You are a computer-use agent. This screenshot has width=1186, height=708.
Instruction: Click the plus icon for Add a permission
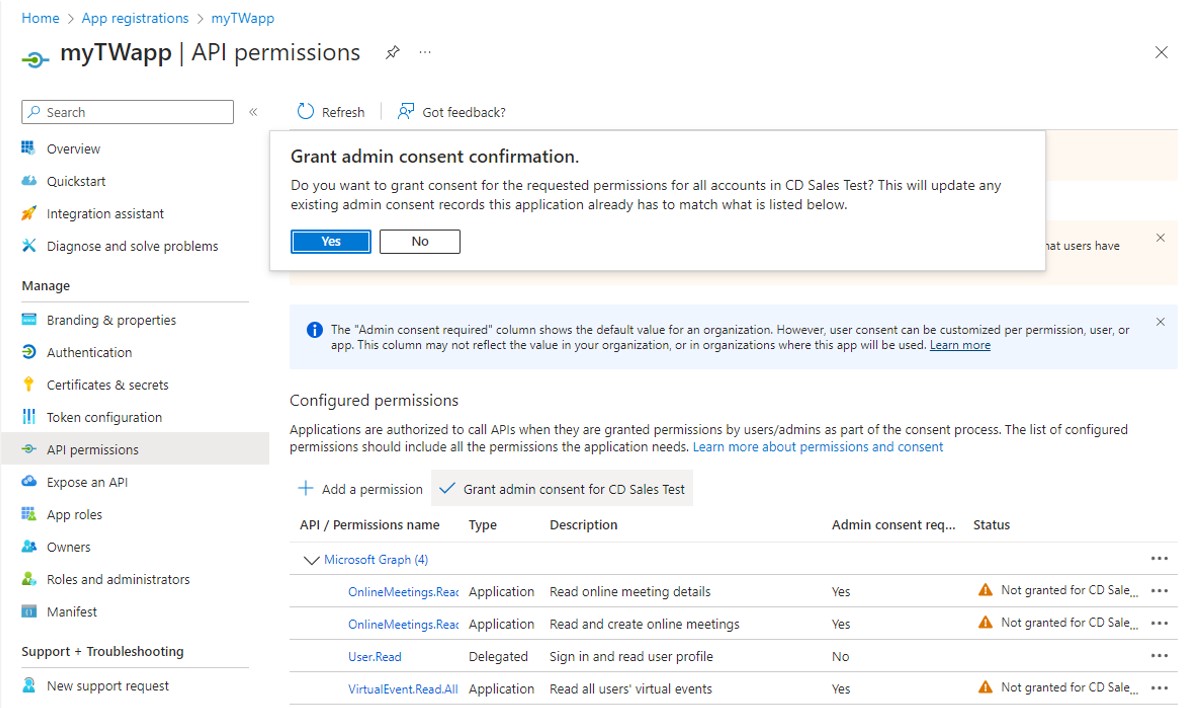click(306, 489)
